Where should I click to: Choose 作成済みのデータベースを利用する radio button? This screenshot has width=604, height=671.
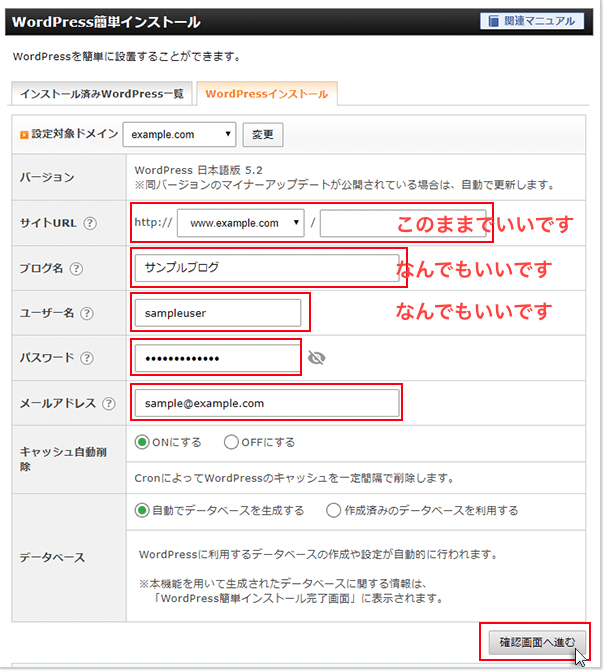pyautogui.click(x=333, y=511)
